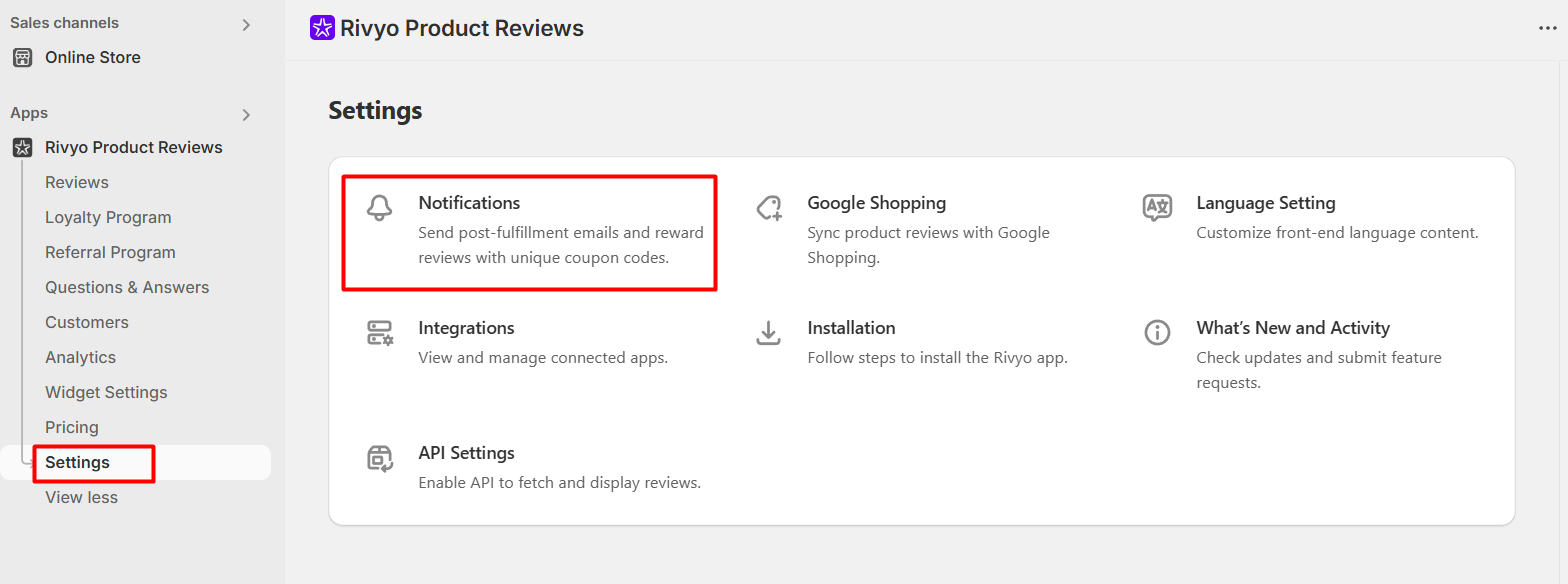Screen dimensions: 1568x584
Task: Open the three-dot more menu
Action: tap(1547, 28)
